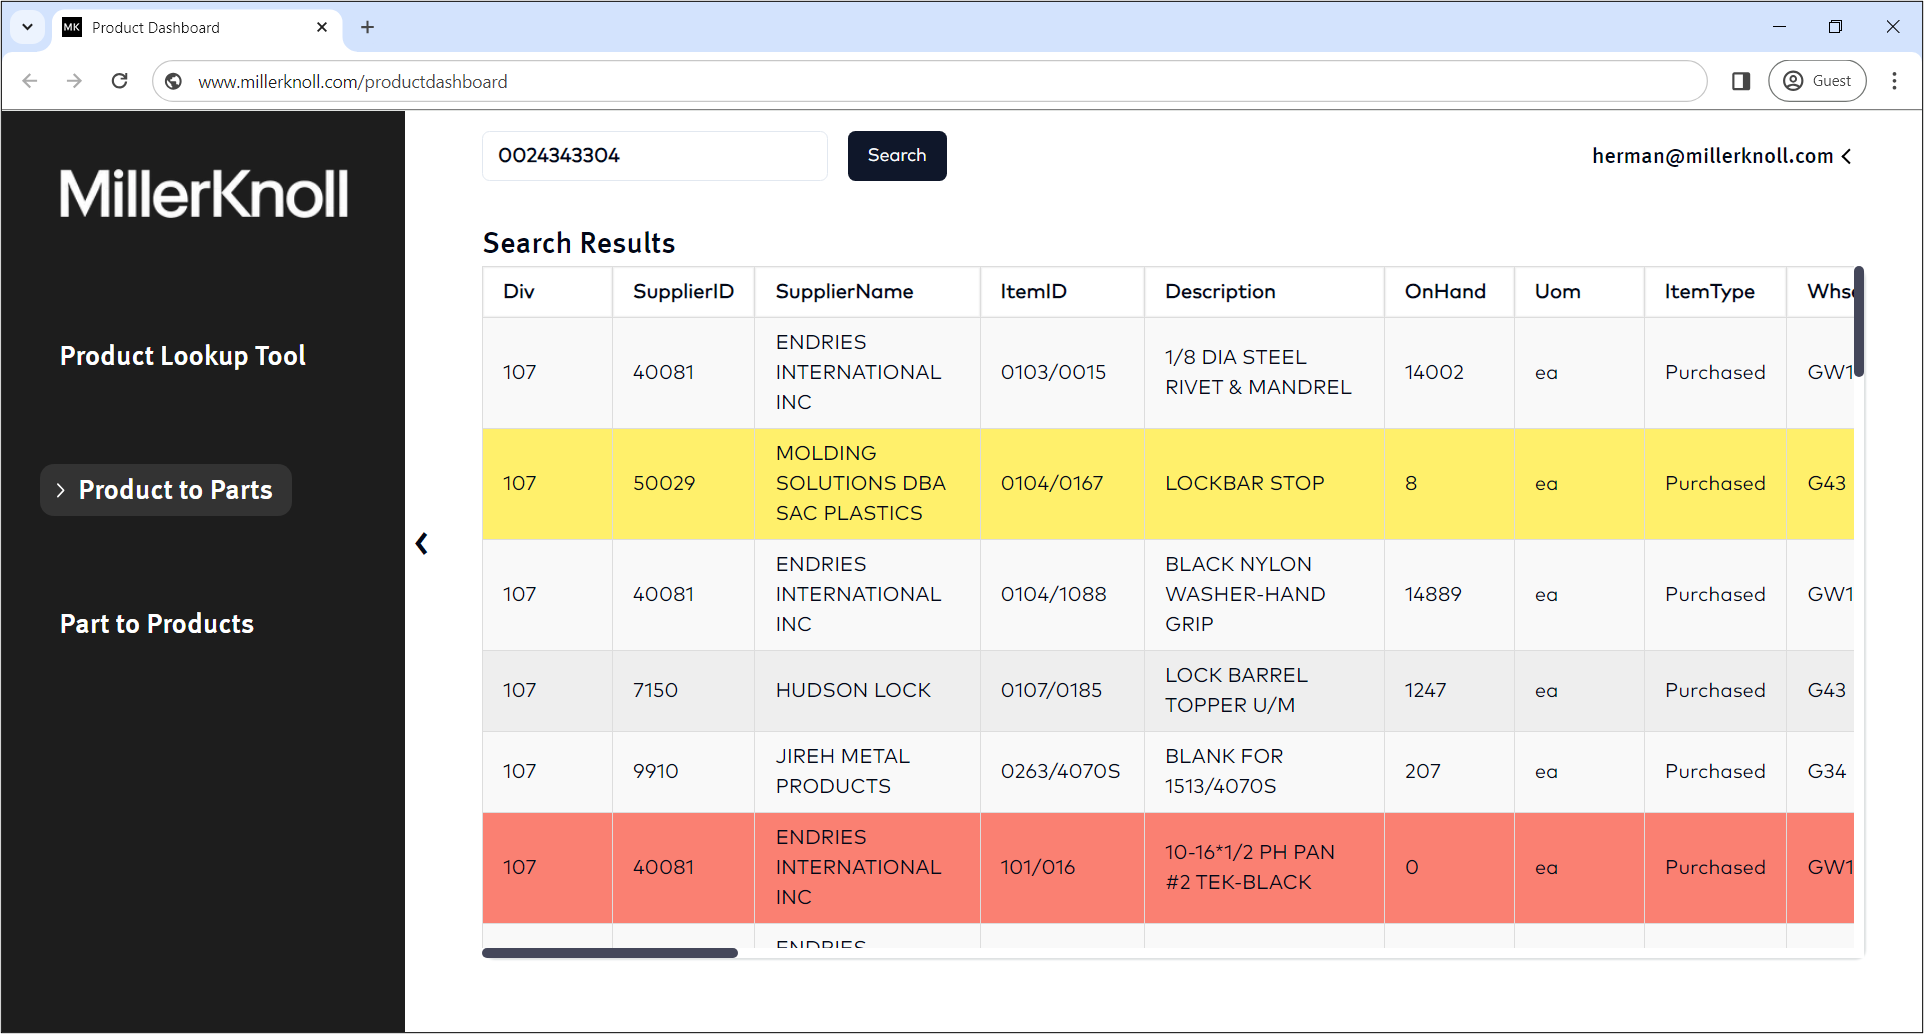The image size is (1924, 1034).
Task: Open a new browser tab
Action: (x=367, y=27)
